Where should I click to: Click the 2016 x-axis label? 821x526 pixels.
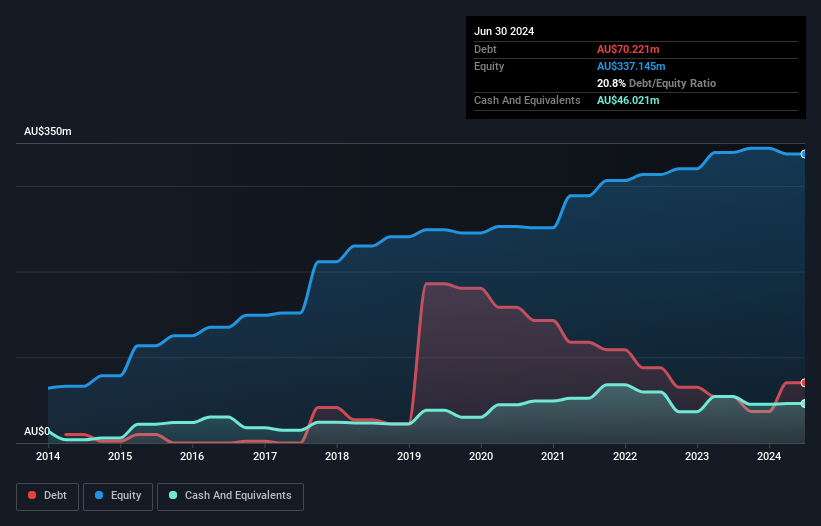tap(192, 456)
